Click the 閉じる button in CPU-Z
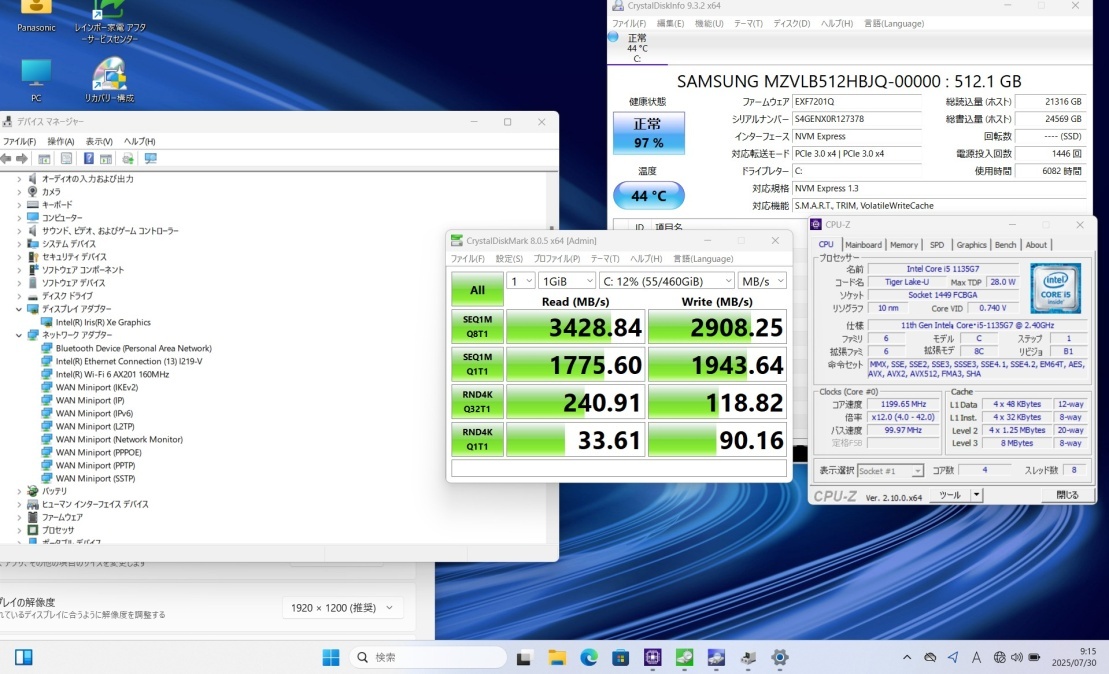The width and height of the screenshot is (1109, 674). pyautogui.click(x=1067, y=495)
